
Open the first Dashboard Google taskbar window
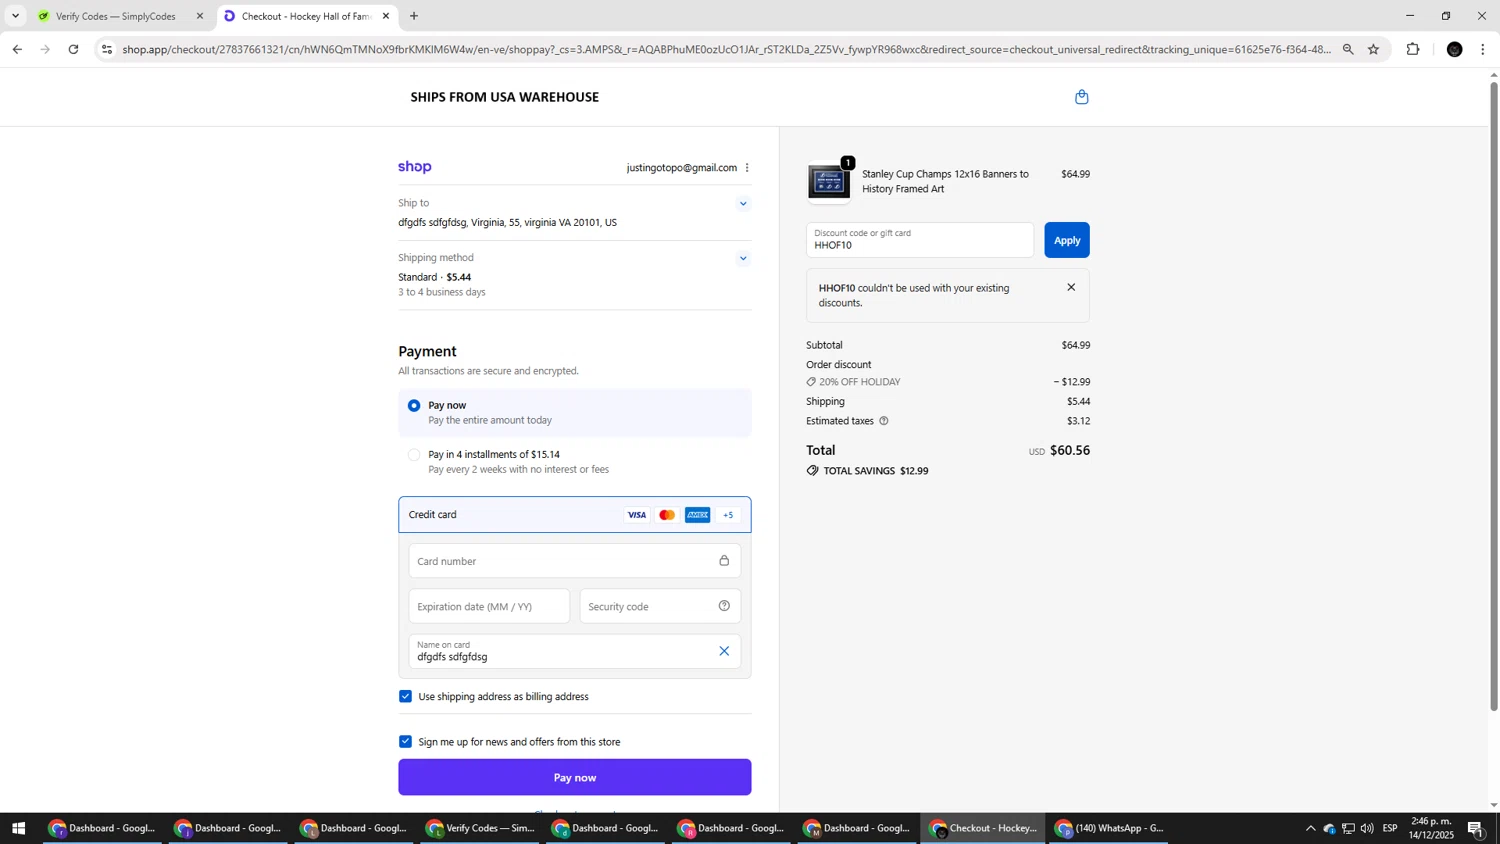pyautogui.click(x=103, y=828)
